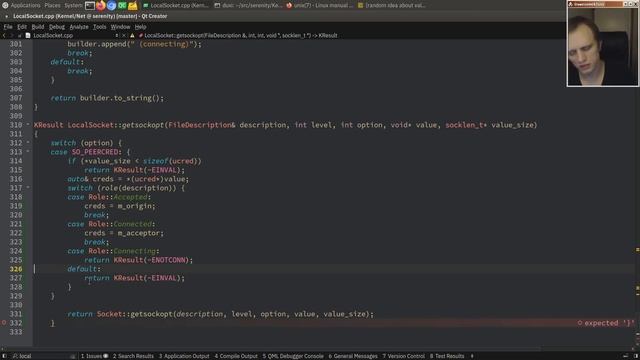Collapse the getsockopt function at line 310
The width and height of the screenshot is (640, 360).
tap(28, 124)
